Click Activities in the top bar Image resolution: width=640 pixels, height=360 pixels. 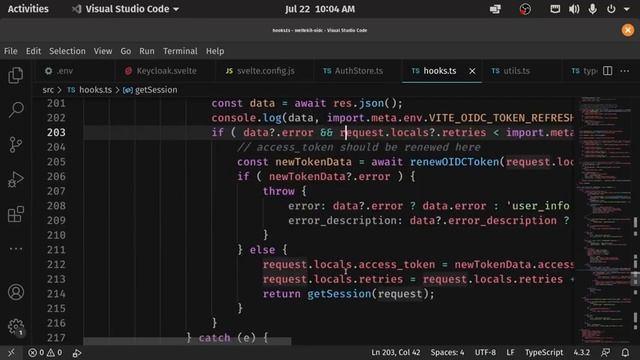click(28, 9)
